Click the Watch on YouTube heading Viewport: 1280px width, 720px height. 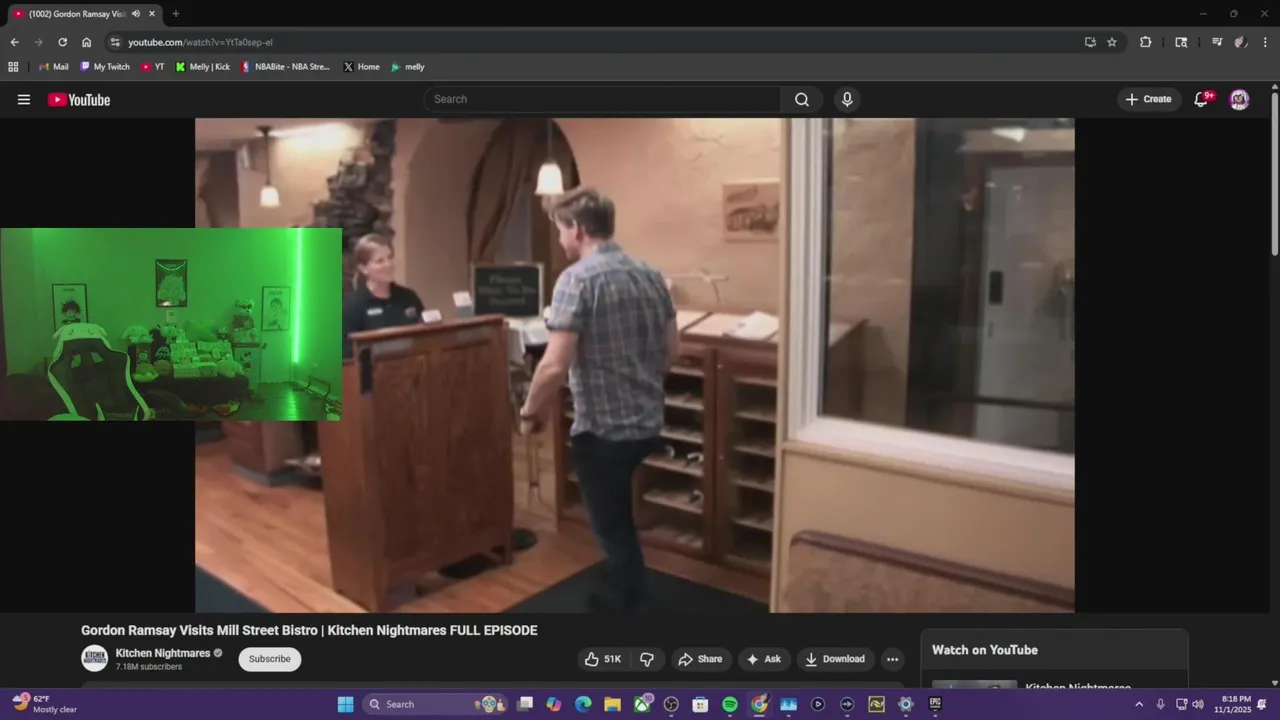[985, 650]
